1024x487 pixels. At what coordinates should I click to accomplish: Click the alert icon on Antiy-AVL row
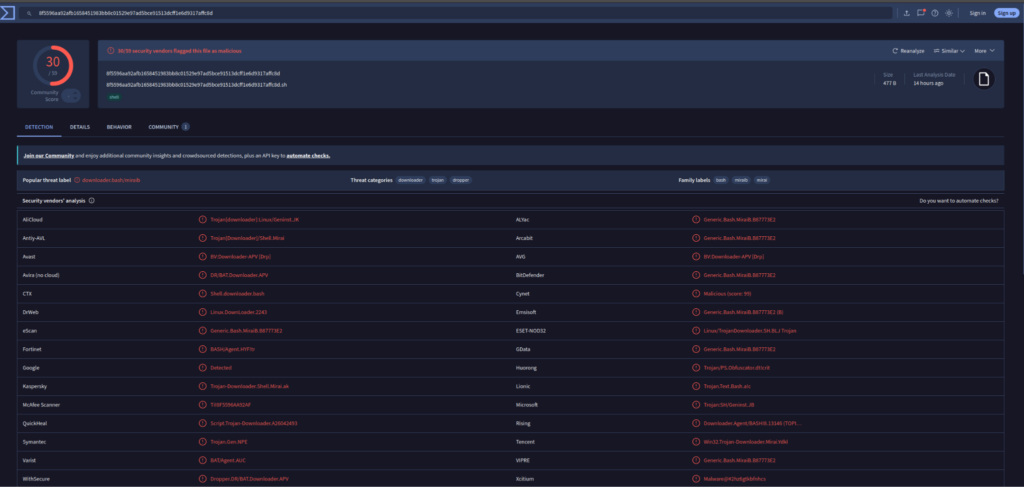point(202,238)
